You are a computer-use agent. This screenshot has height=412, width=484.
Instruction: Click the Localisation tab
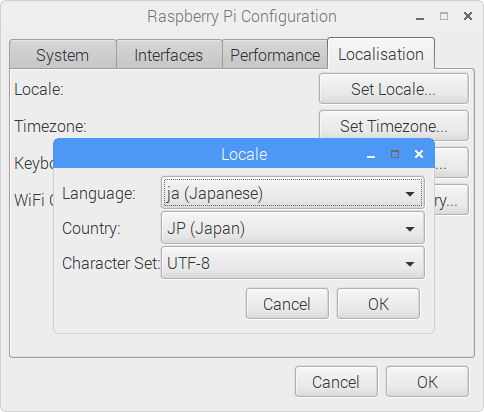[381, 54]
